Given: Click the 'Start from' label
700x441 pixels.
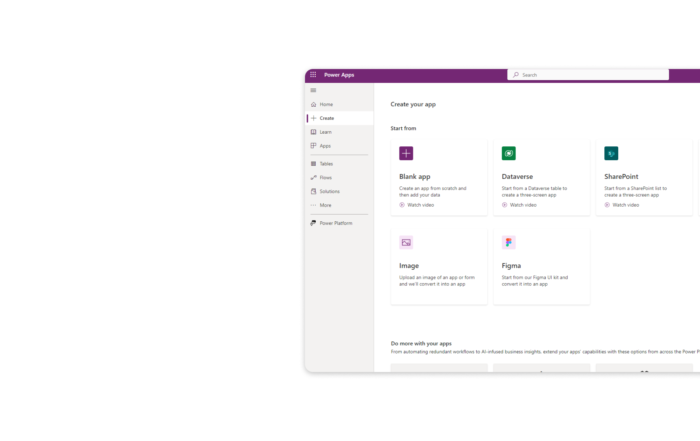Looking at the screenshot, I should click(x=403, y=128).
